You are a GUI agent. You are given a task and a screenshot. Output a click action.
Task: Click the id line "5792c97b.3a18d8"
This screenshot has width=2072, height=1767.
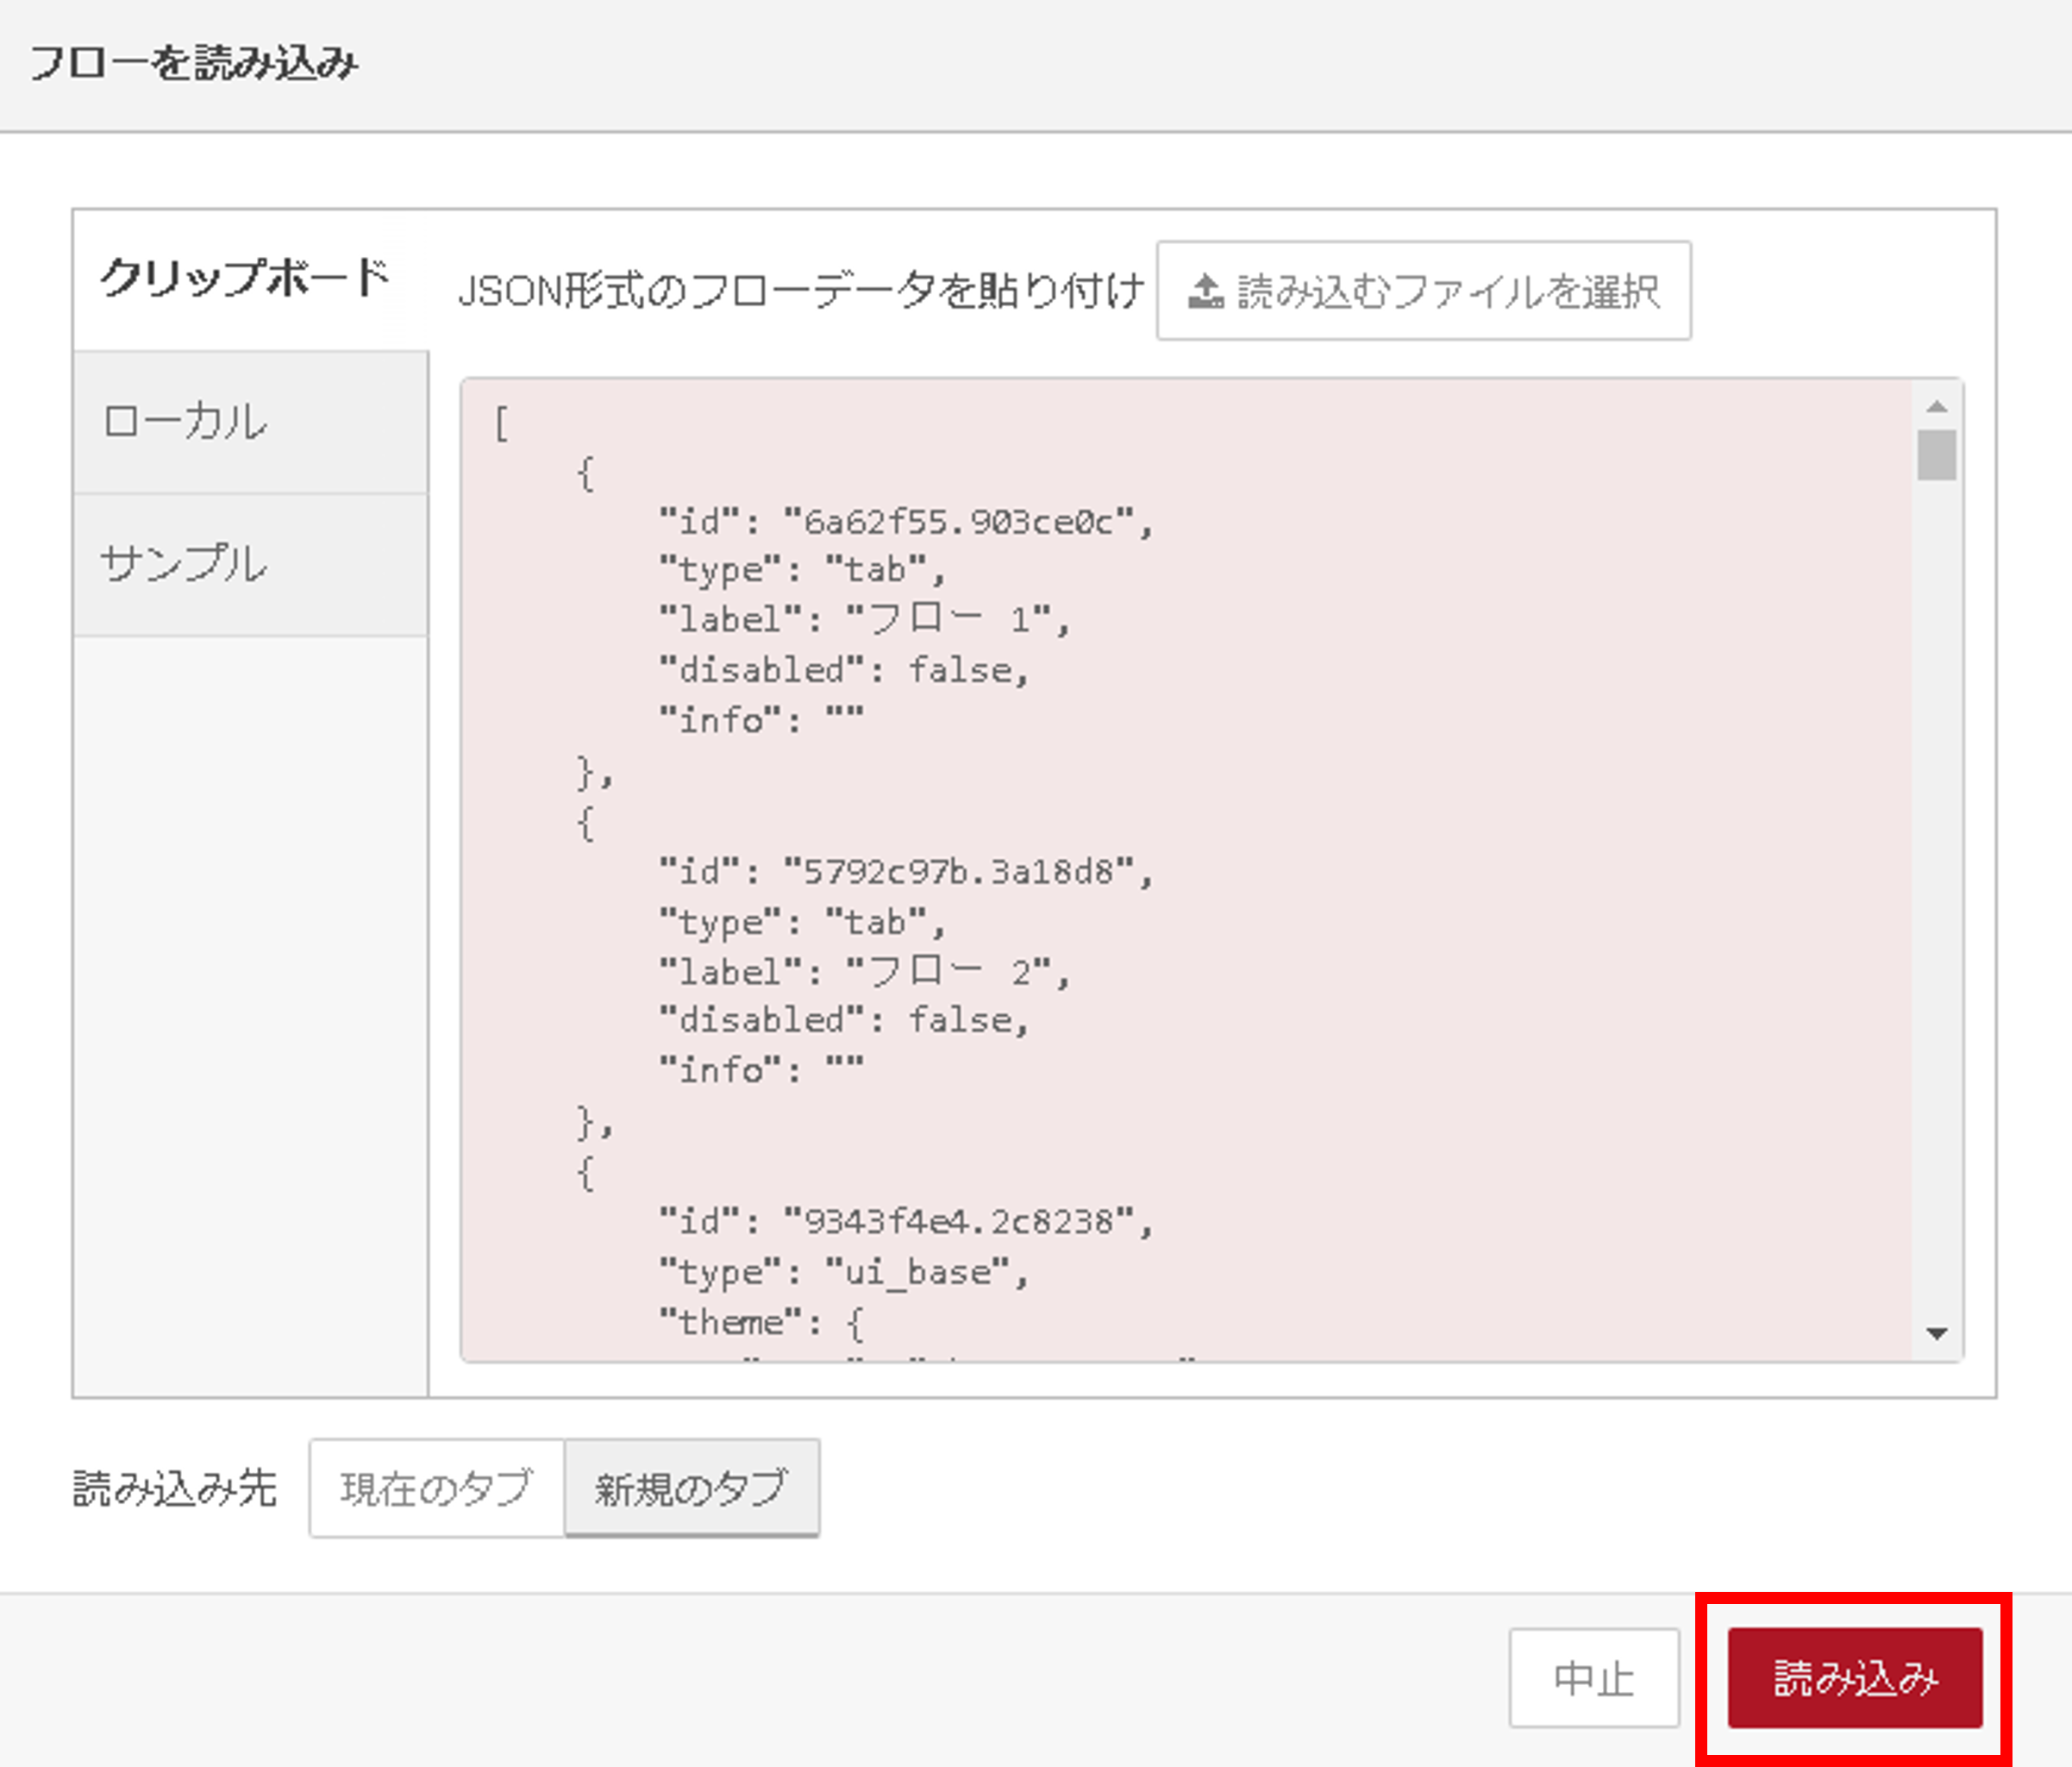(x=906, y=872)
